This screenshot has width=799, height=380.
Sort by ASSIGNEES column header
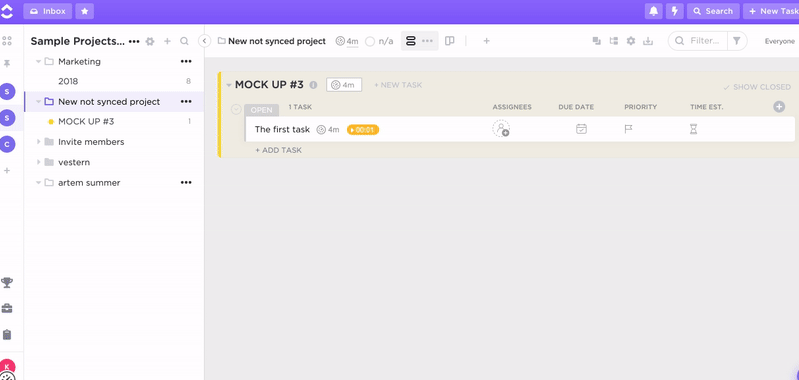[512, 107]
